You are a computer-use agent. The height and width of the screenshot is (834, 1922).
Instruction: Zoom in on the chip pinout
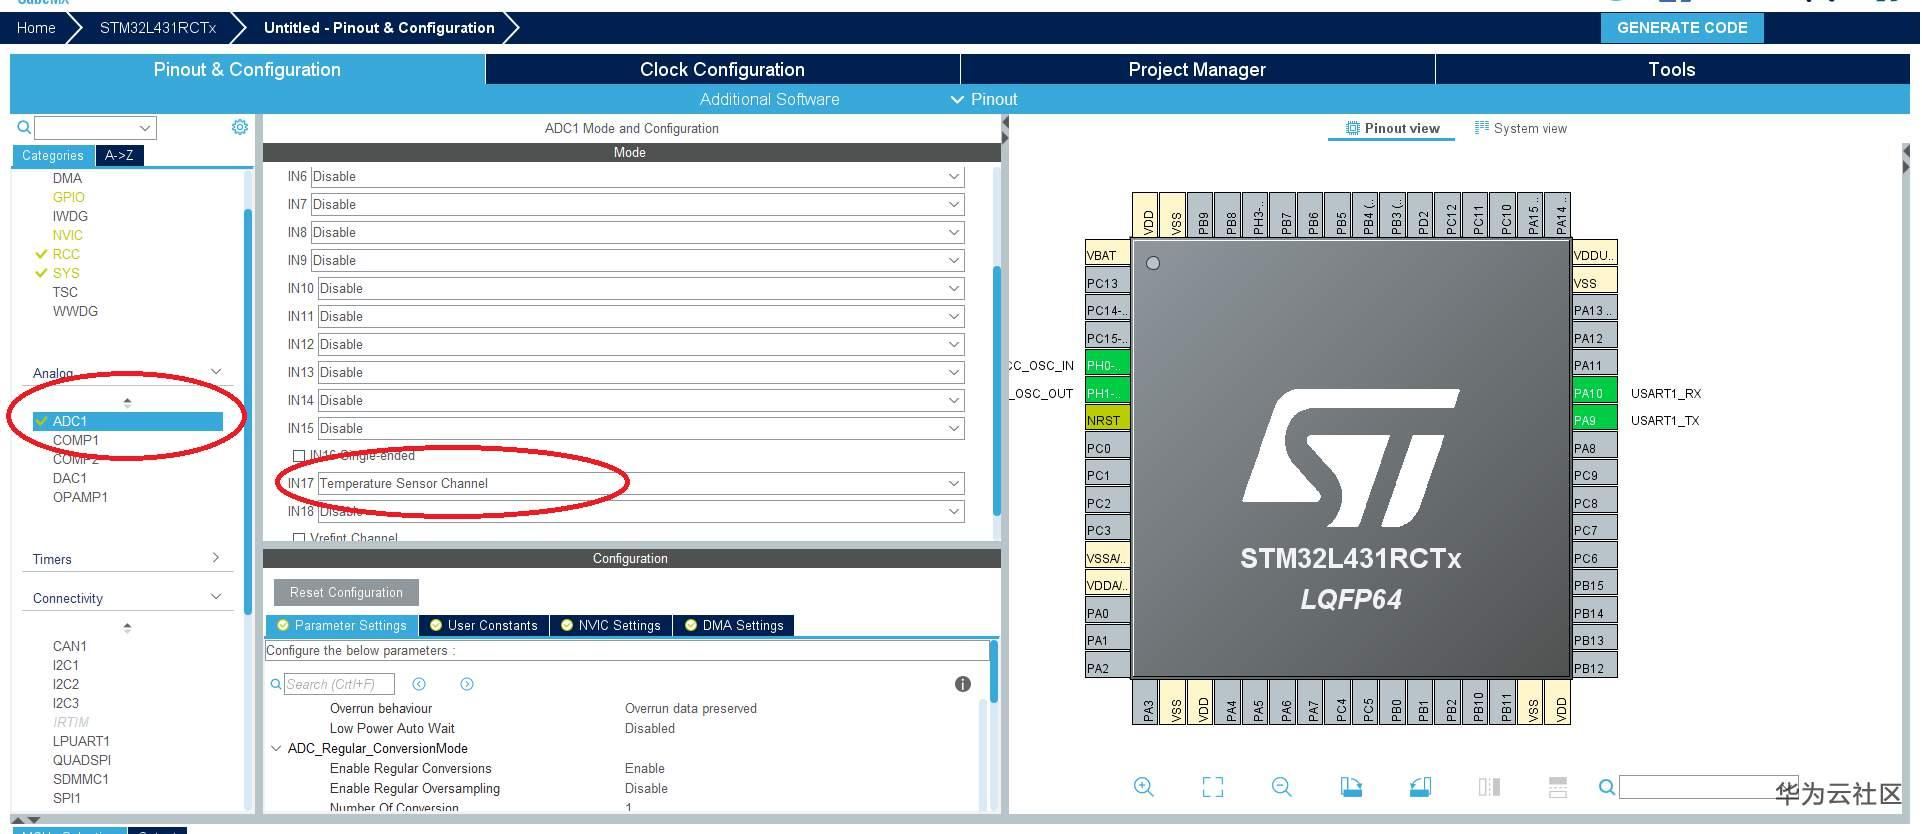click(x=1144, y=787)
